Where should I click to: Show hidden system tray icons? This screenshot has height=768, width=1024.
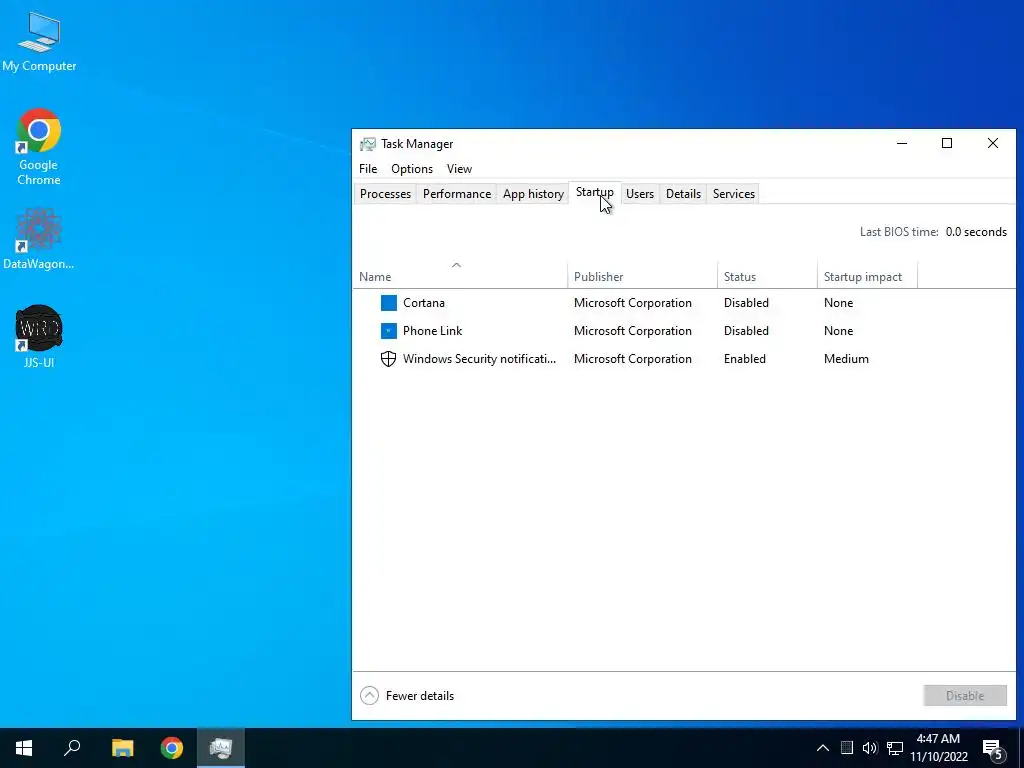click(823, 748)
